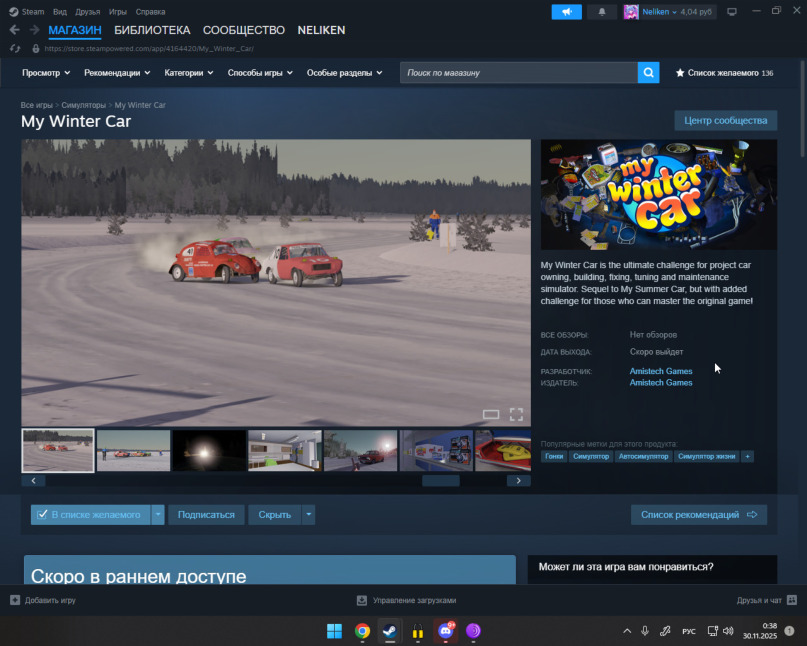Select the dark night headlight thumbnail
Screen dimensions: 807x646
pos(209,450)
